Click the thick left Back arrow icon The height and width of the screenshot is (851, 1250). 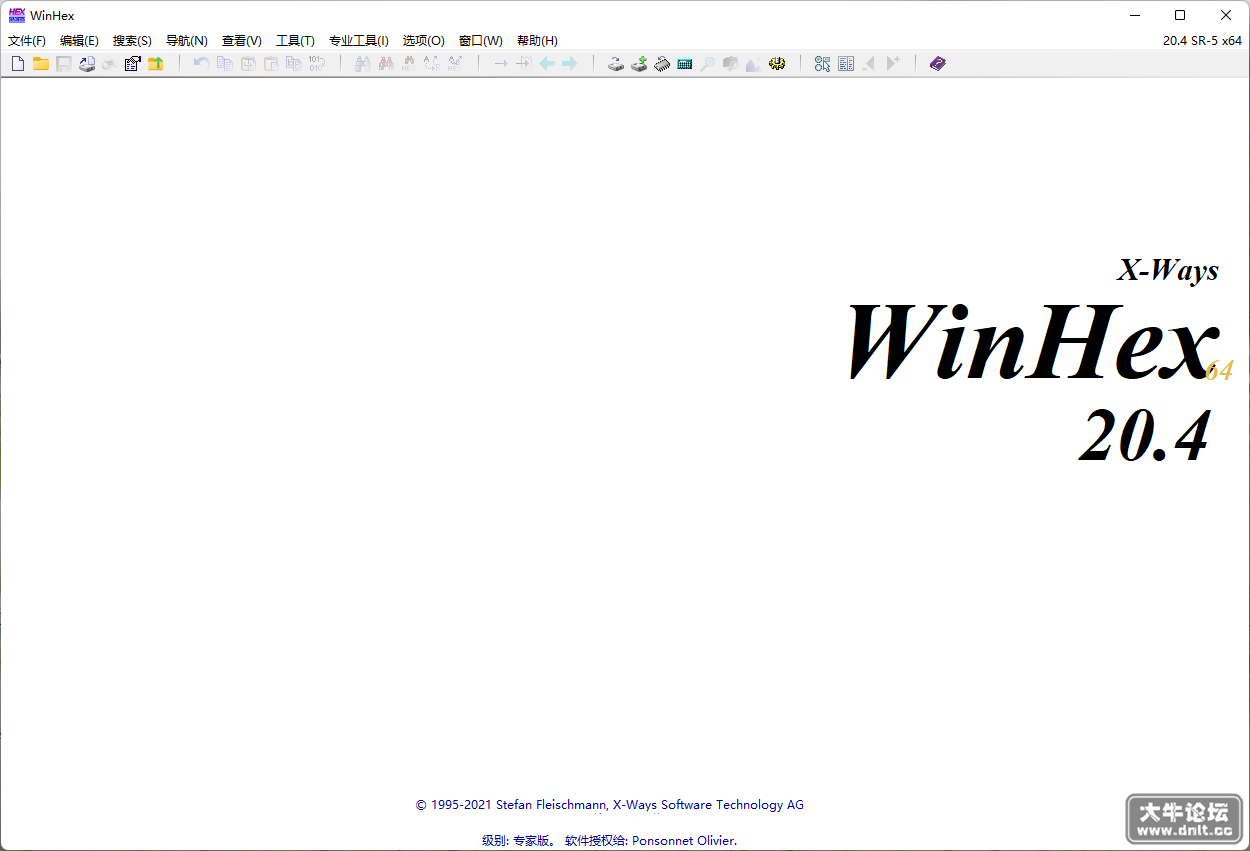[x=546, y=64]
